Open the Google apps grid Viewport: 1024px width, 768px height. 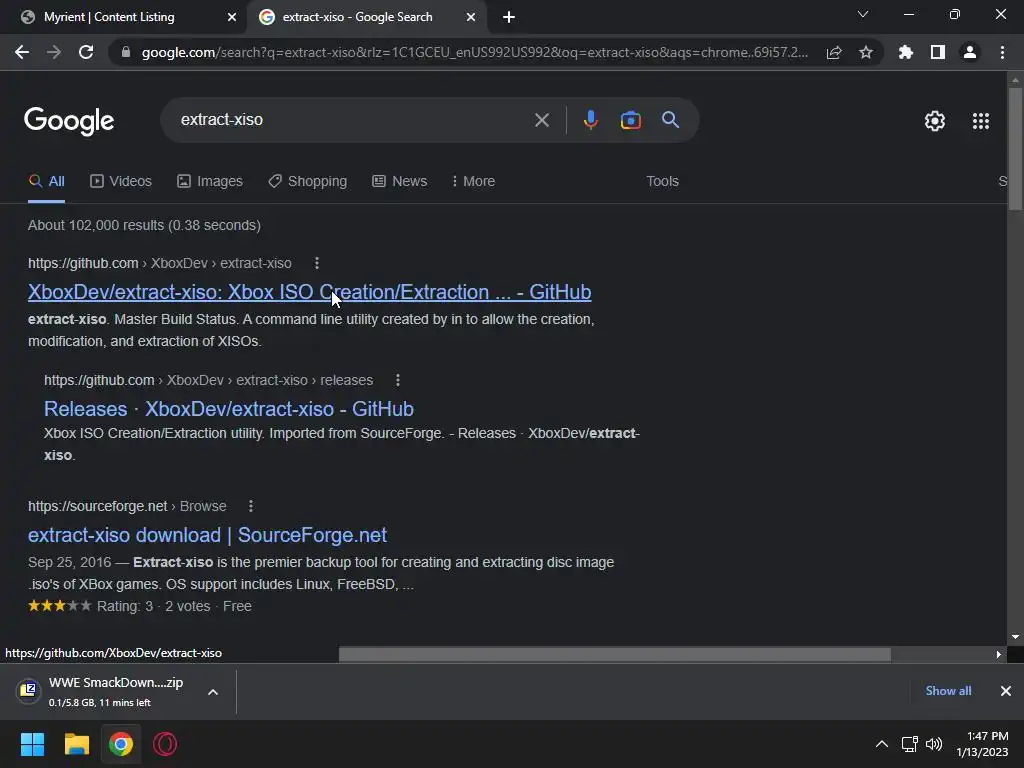coord(981,121)
